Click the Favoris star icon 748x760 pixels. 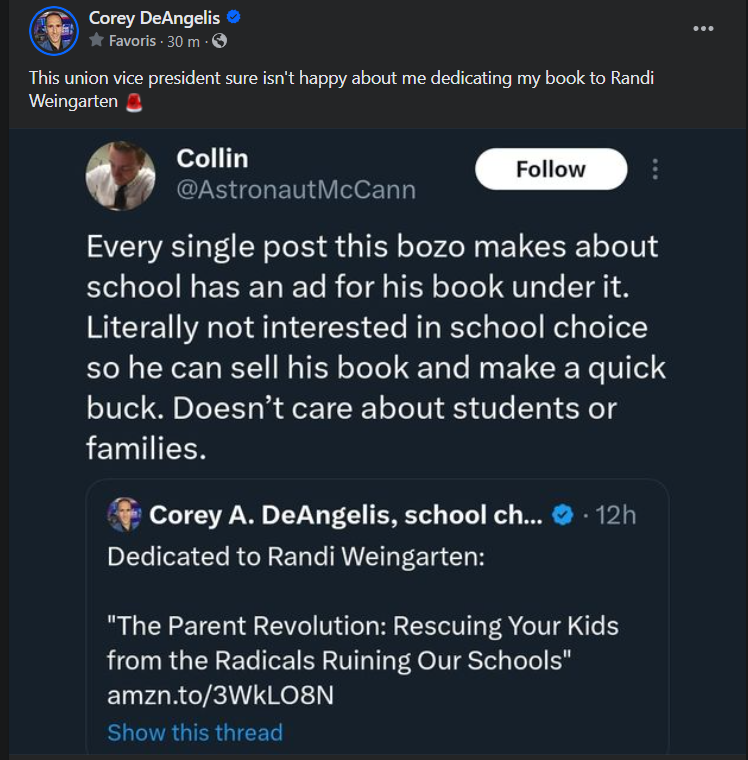click(96, 40)
